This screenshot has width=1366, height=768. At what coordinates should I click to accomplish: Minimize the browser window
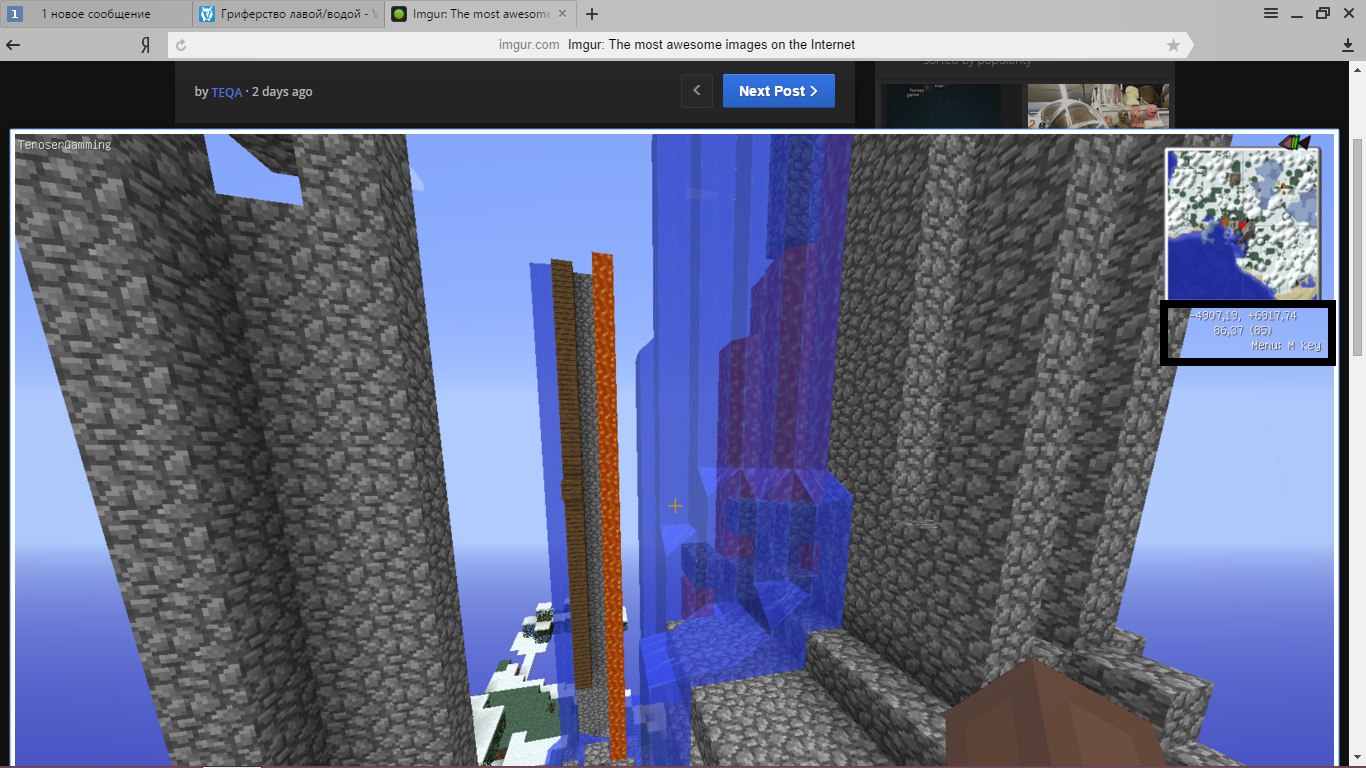click(1297, 14)
